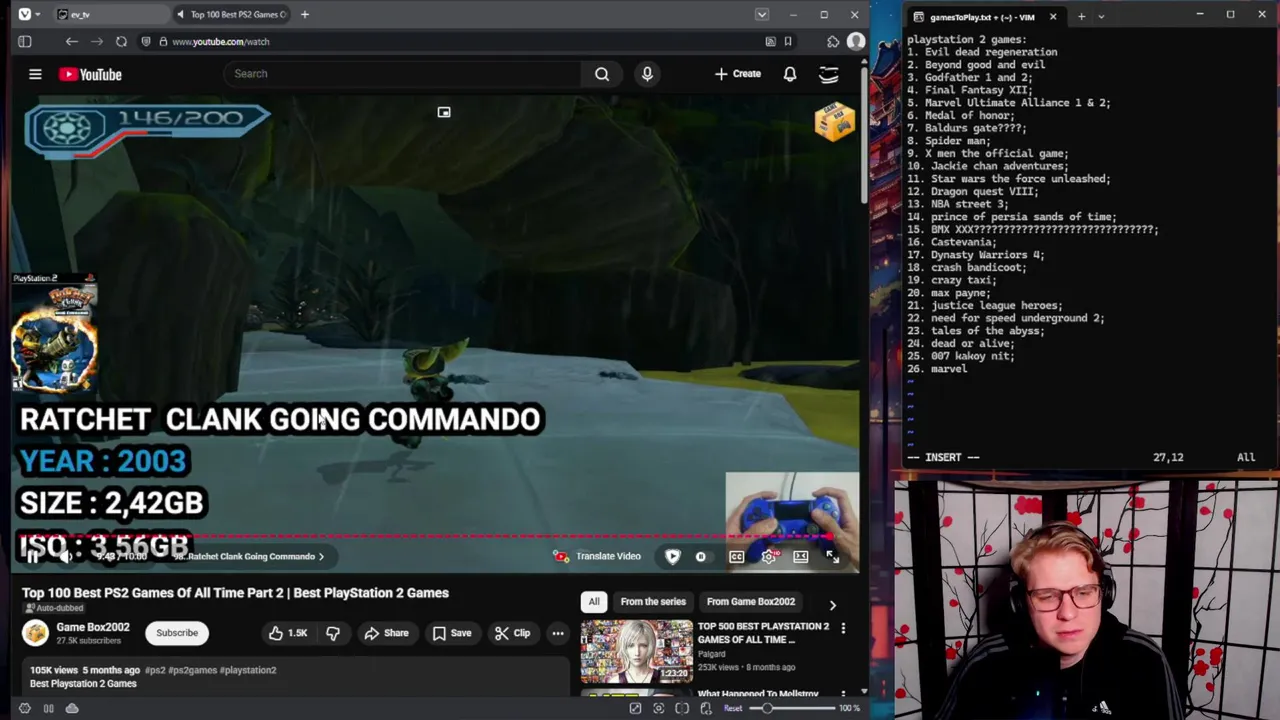Screen dimensions: 1280x720
Task: Open the YouTube hamburger guide menu
Action: click(x=35, y=74)
